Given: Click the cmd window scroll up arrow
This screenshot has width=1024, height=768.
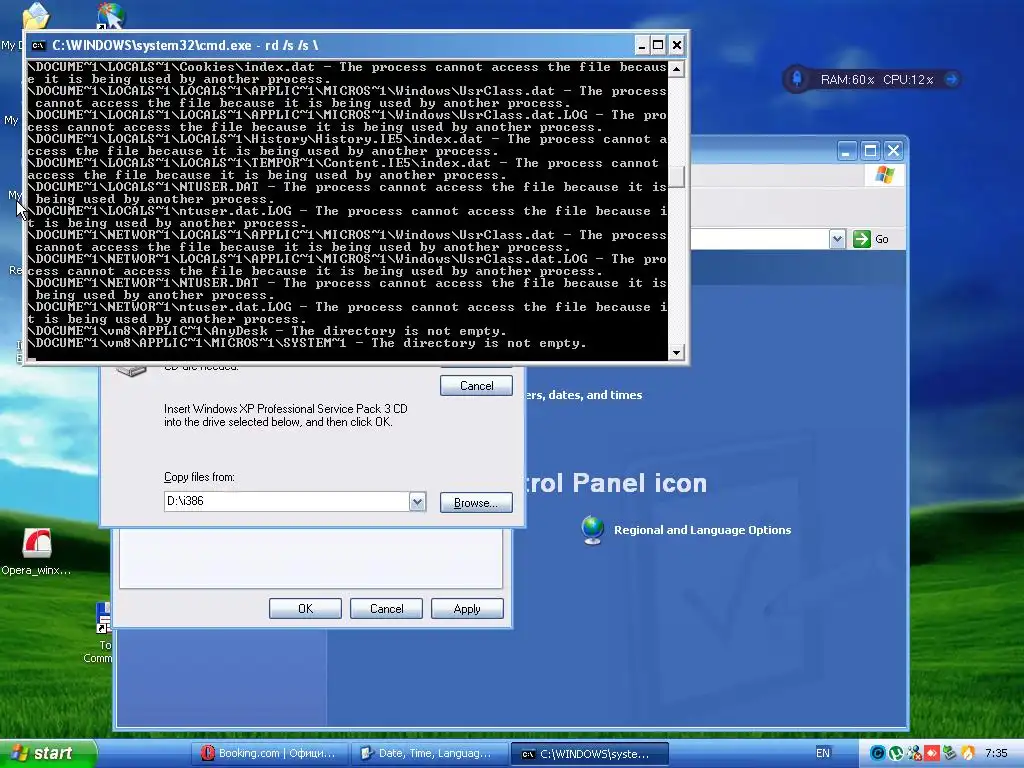Looking at the screenshot, I should [x=677, y=69].
